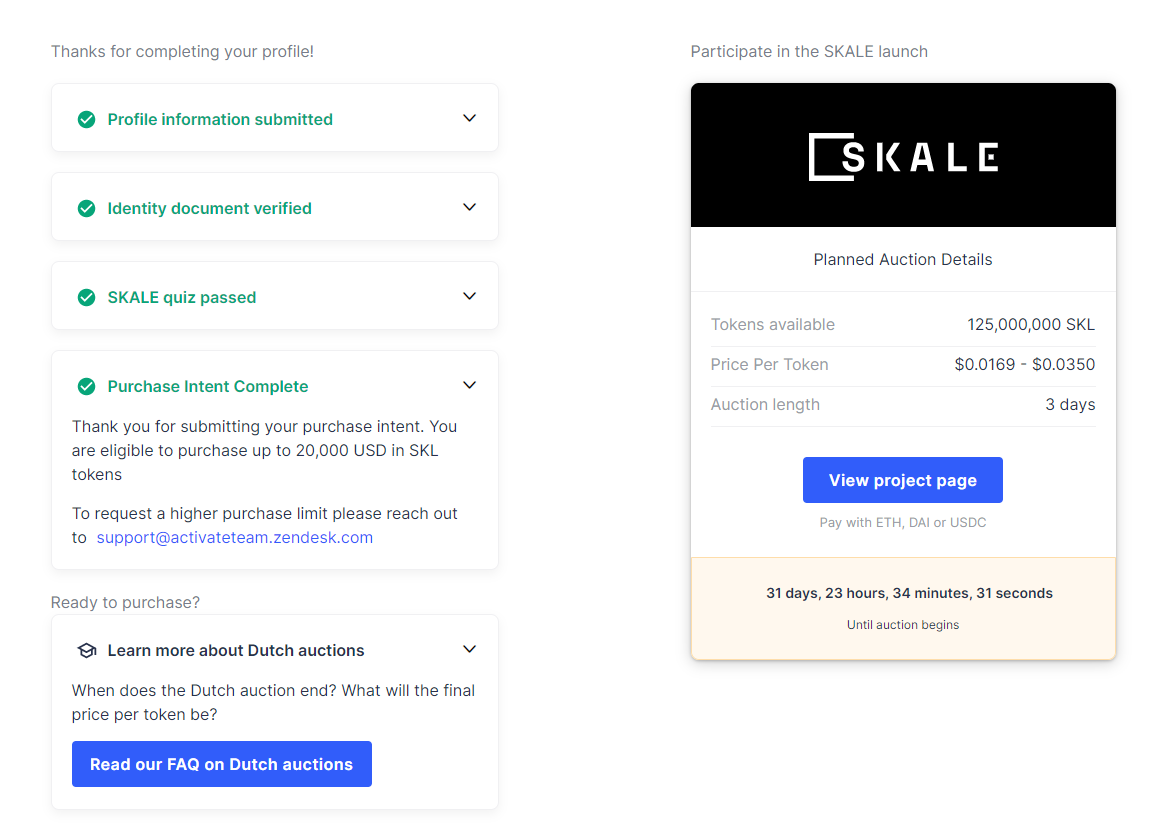This screenshot has width=1169, height=837.
Task: Collapse the Purchase Intent Complete section
Action: tap(469, 385)
